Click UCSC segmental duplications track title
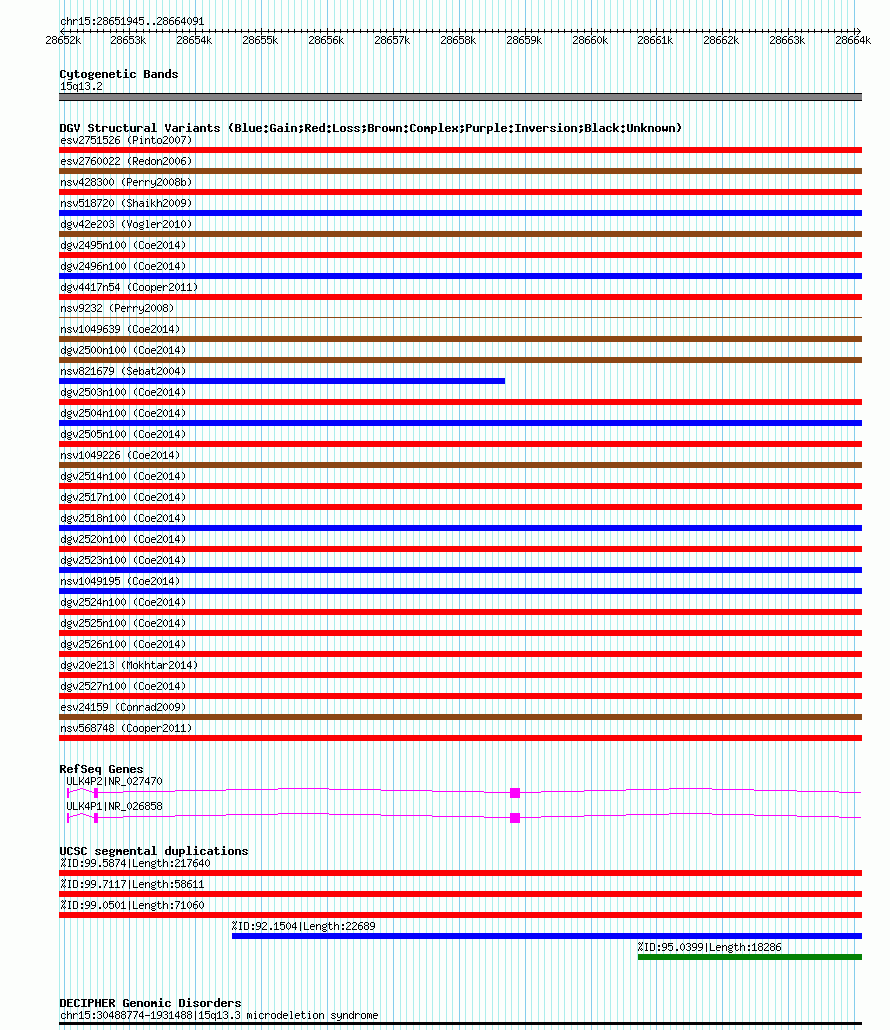This screenshot has width=890, height=1030. pyautogui.click(x=154, y=851)
